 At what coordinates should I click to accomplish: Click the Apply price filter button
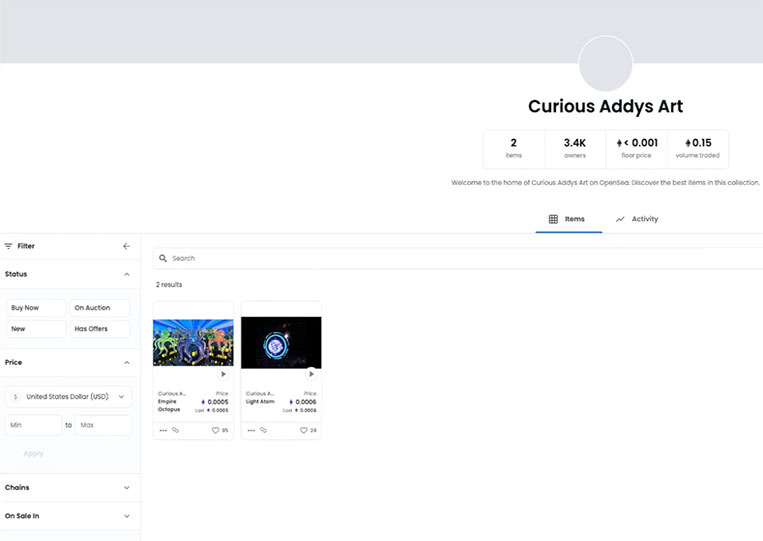34,453
